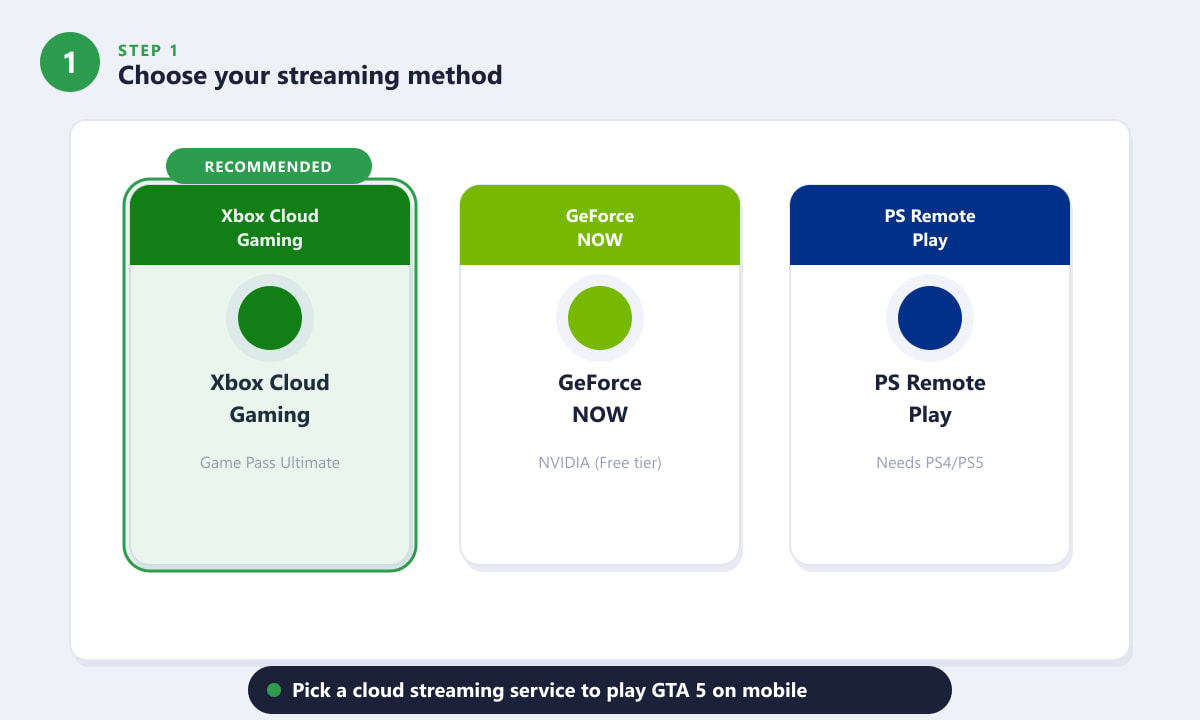Click the Xbox Cloud Gaming card title text
The height and width of the screenshot is (720, 1200).
(270, 398)
